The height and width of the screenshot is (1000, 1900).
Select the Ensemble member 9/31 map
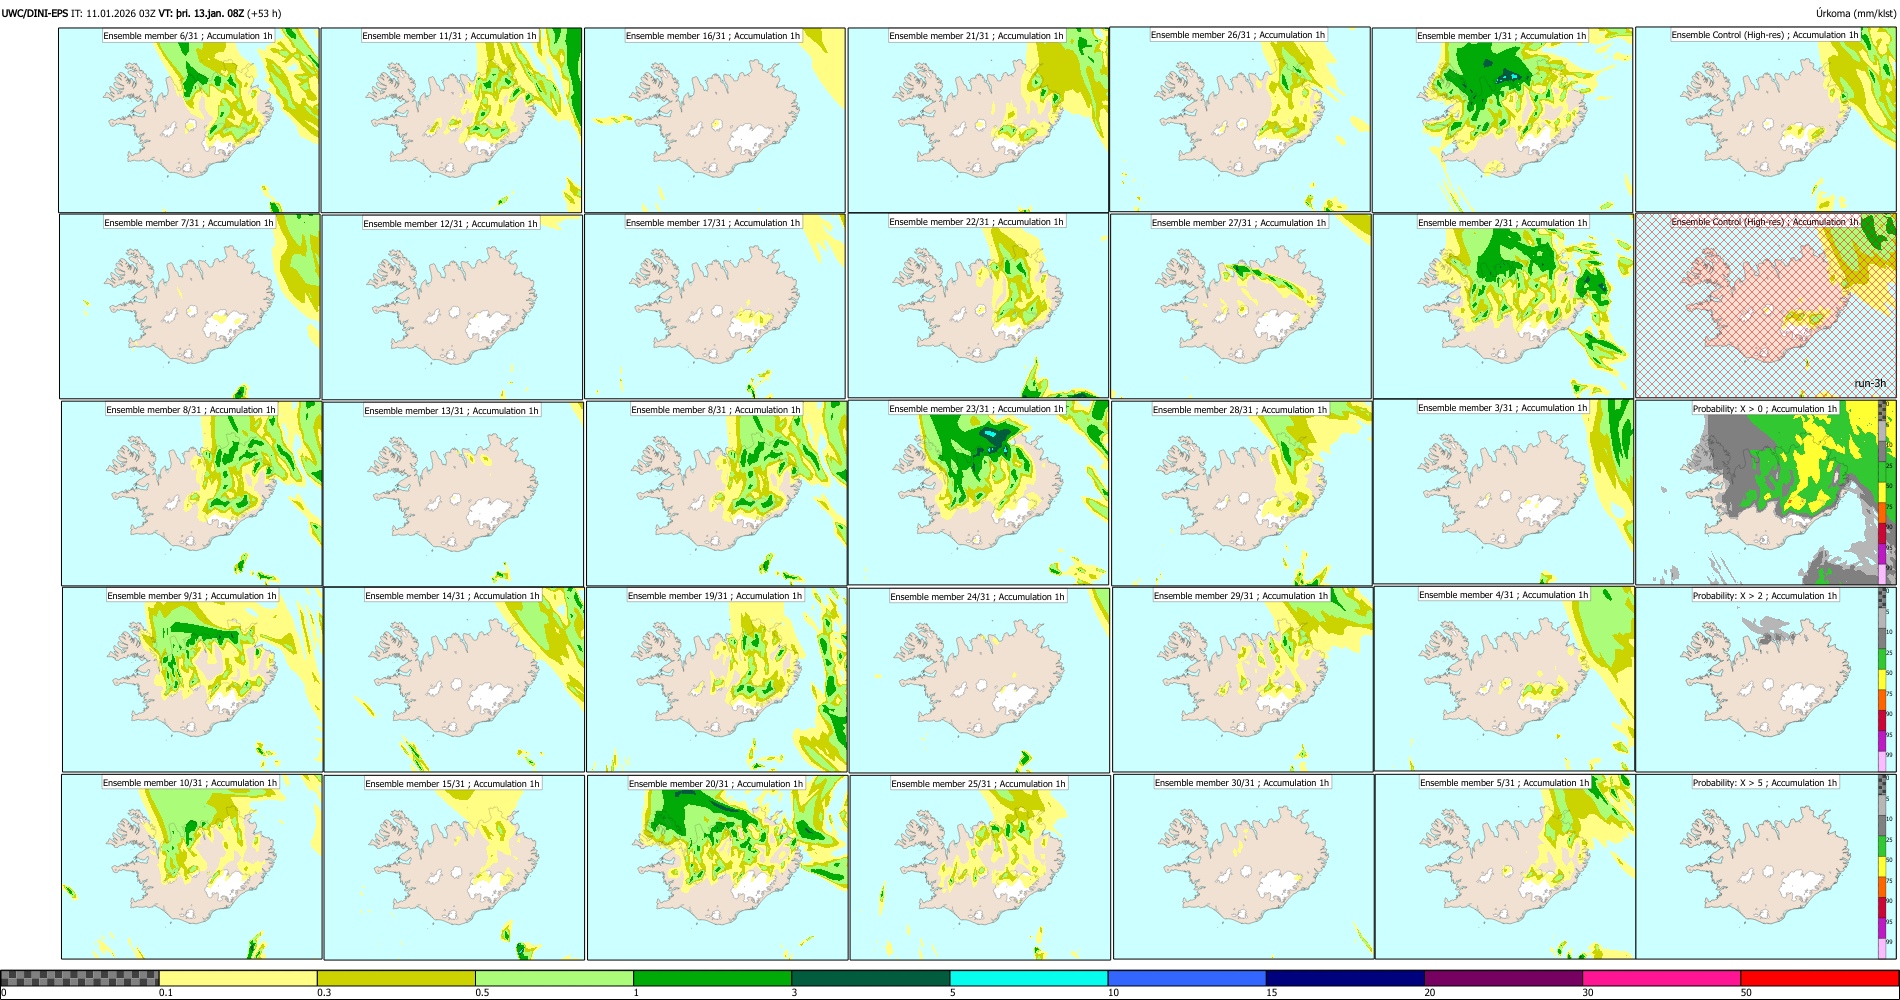192,680
